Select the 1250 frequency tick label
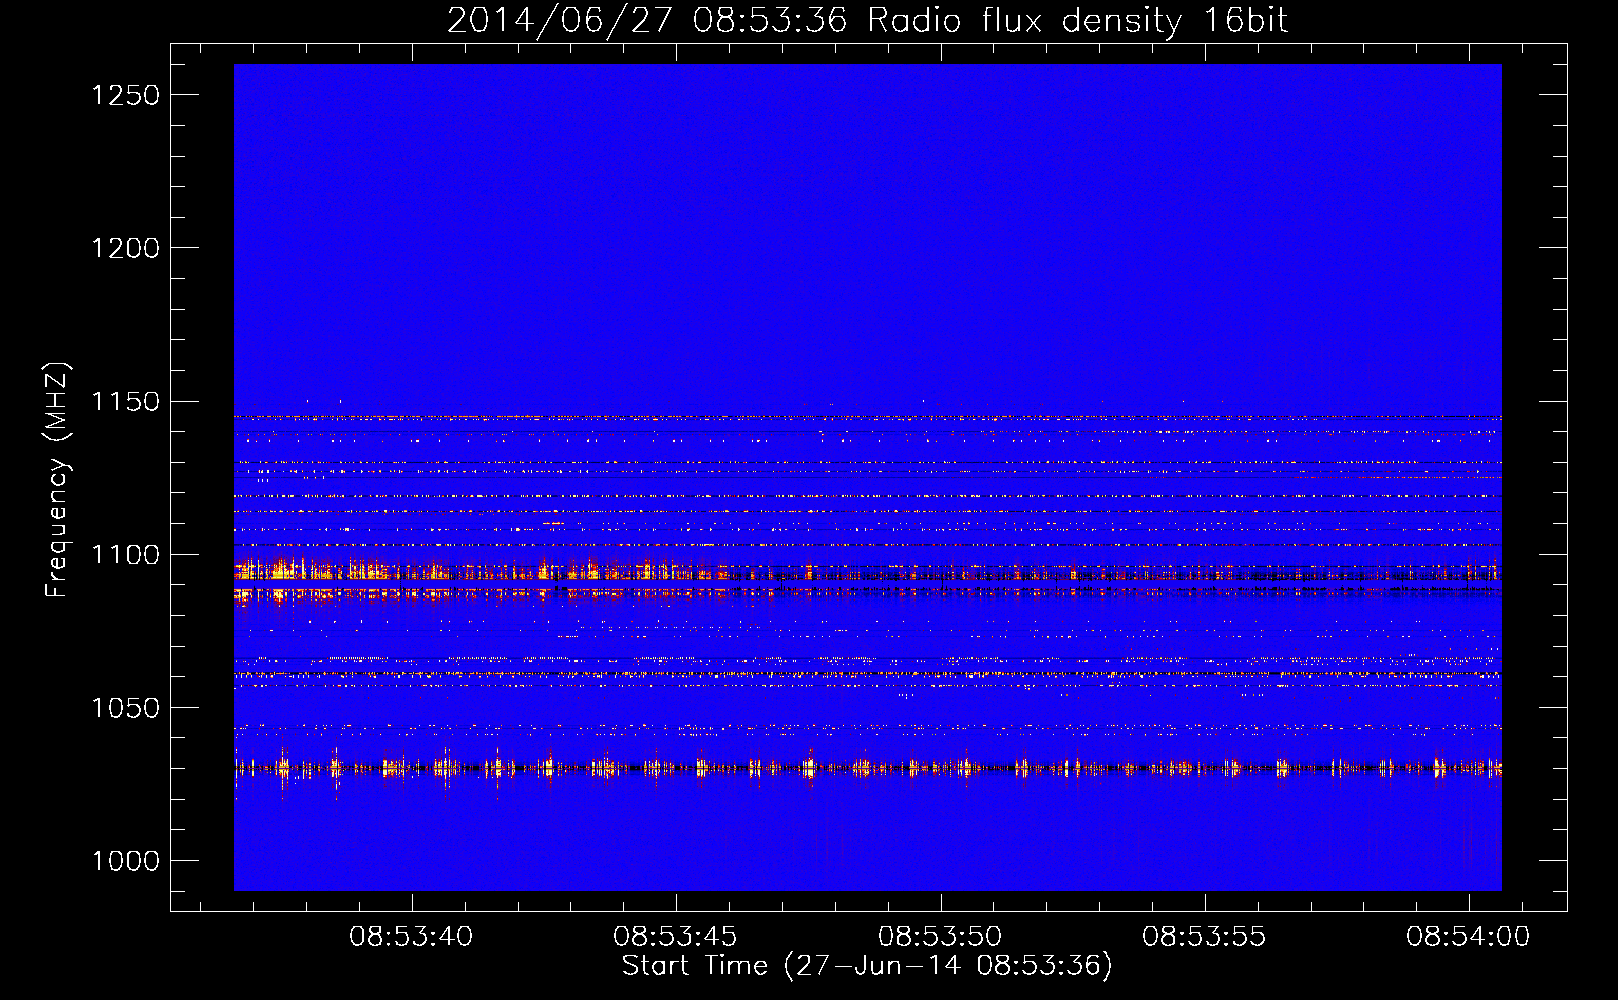This screenshot has height=1000, width=1618. click(x=126, y=95)
